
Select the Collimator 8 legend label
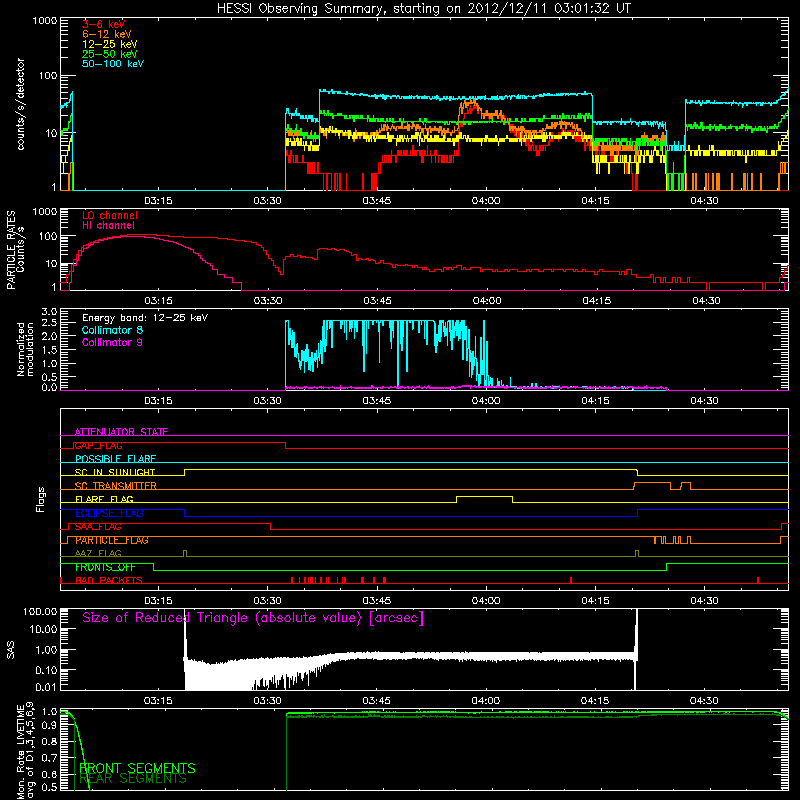tap(112, 330)
